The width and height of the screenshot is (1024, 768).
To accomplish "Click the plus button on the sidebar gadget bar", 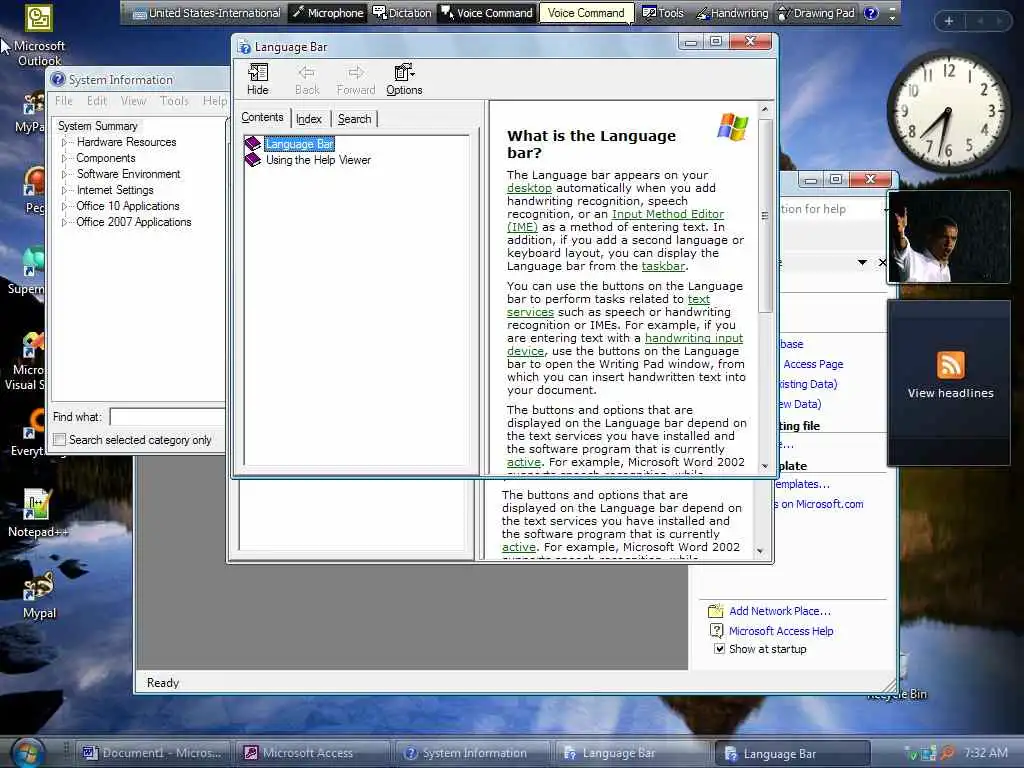I will point(948,21).
